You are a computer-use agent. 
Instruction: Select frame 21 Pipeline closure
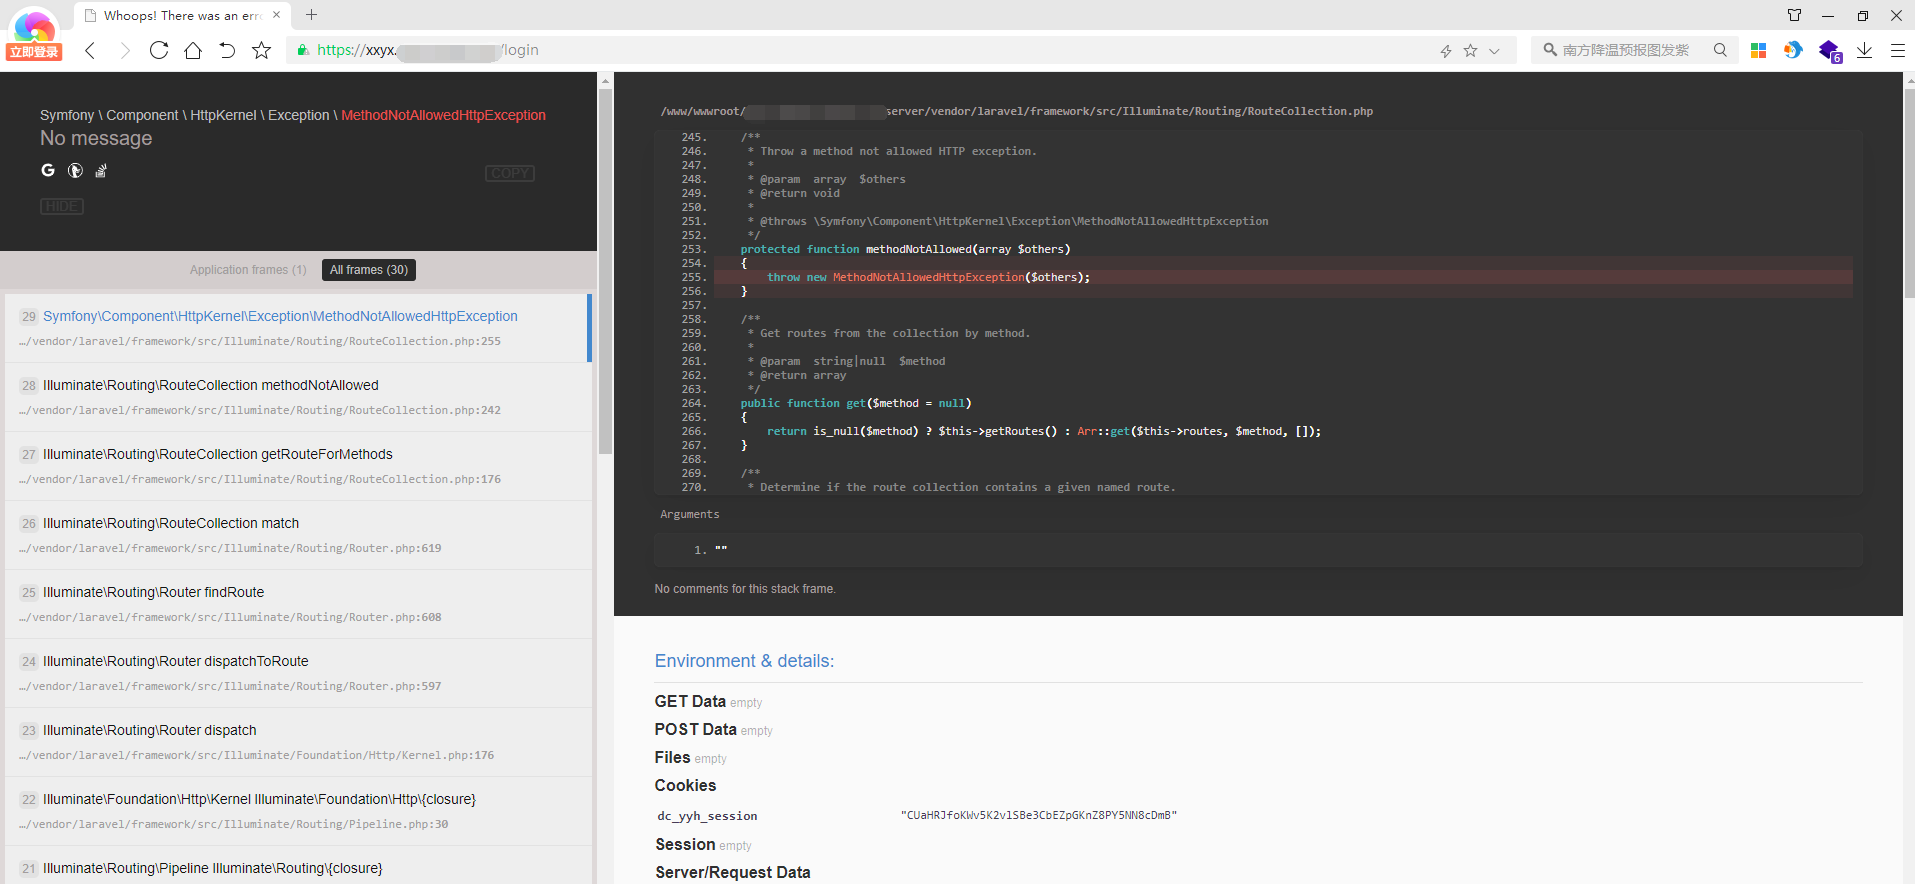tap(298, 866)
